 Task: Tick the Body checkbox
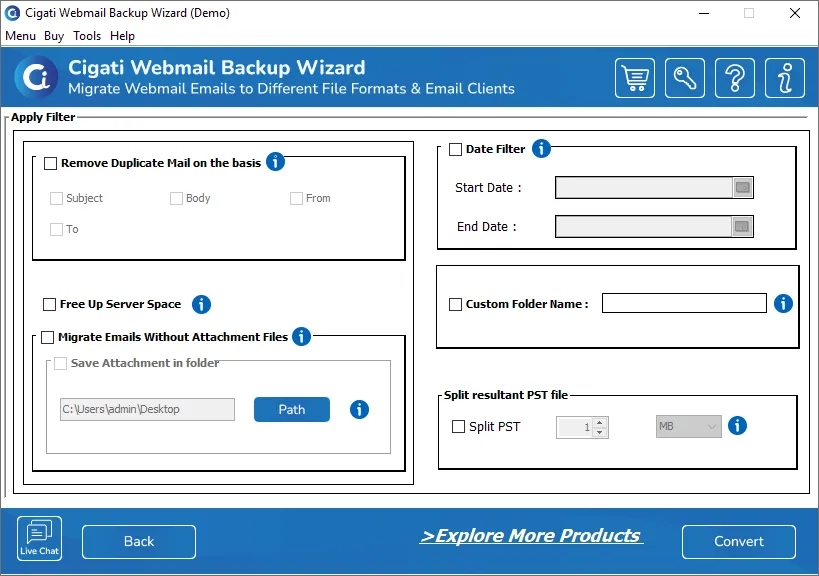click(x=177, y=198)
